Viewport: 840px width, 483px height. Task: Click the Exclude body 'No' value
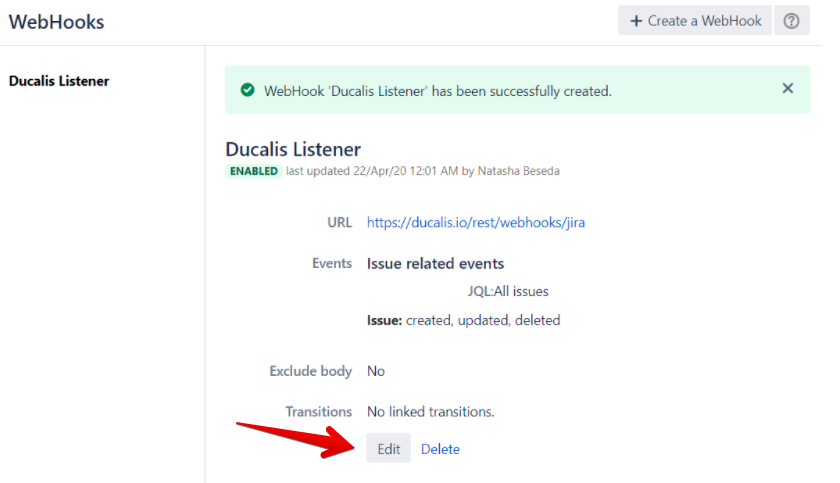376,371
